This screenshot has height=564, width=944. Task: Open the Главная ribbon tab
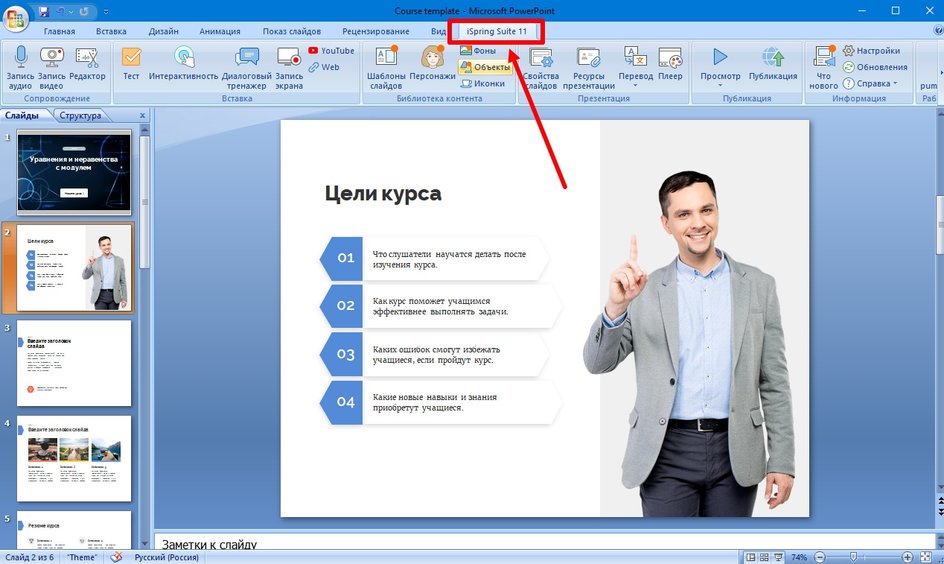click(x=59, y=31)
